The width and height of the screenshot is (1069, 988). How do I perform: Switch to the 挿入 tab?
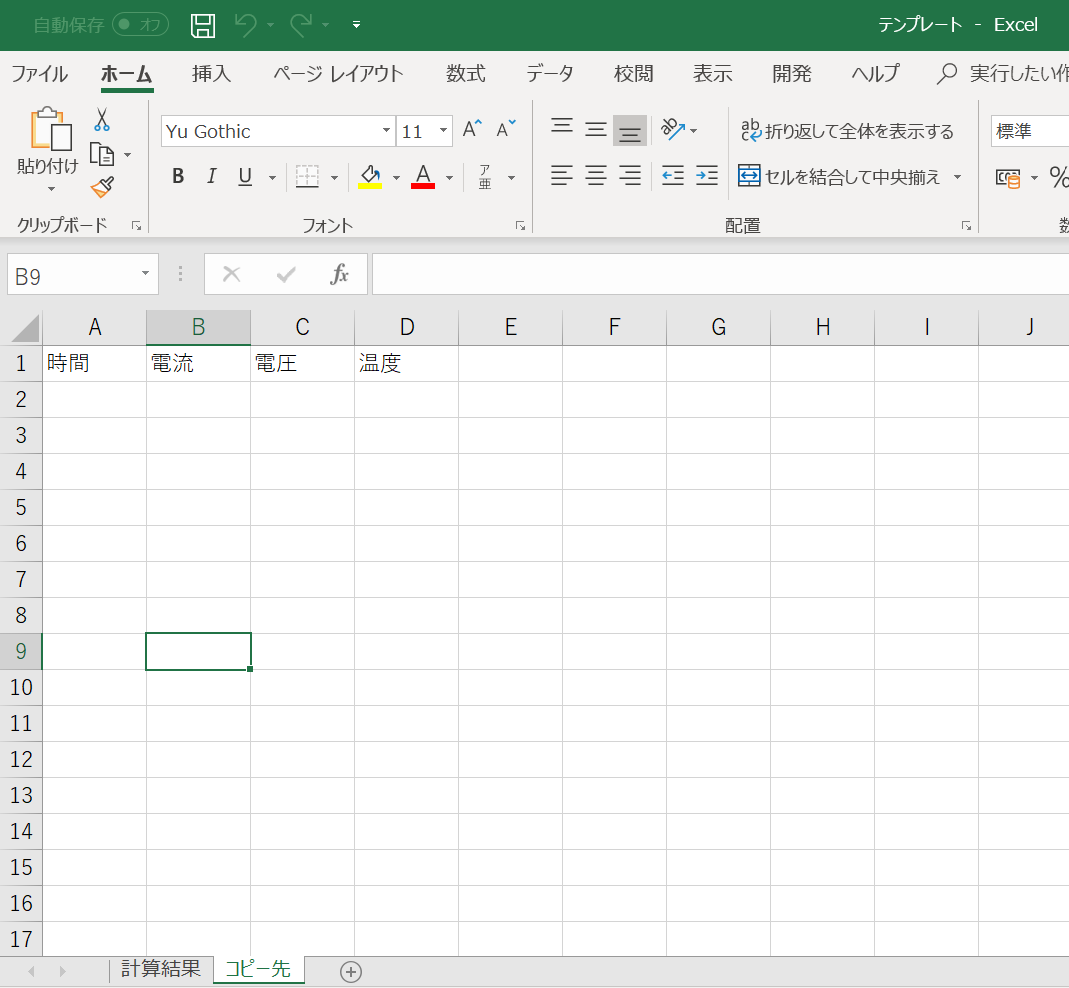[x=211, y=73]
